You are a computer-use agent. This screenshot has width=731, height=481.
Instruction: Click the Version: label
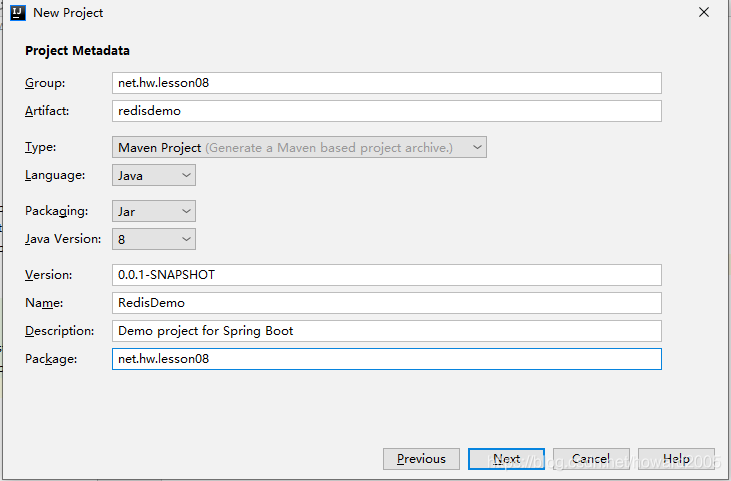pyautogui.click(x=48, y=275)
